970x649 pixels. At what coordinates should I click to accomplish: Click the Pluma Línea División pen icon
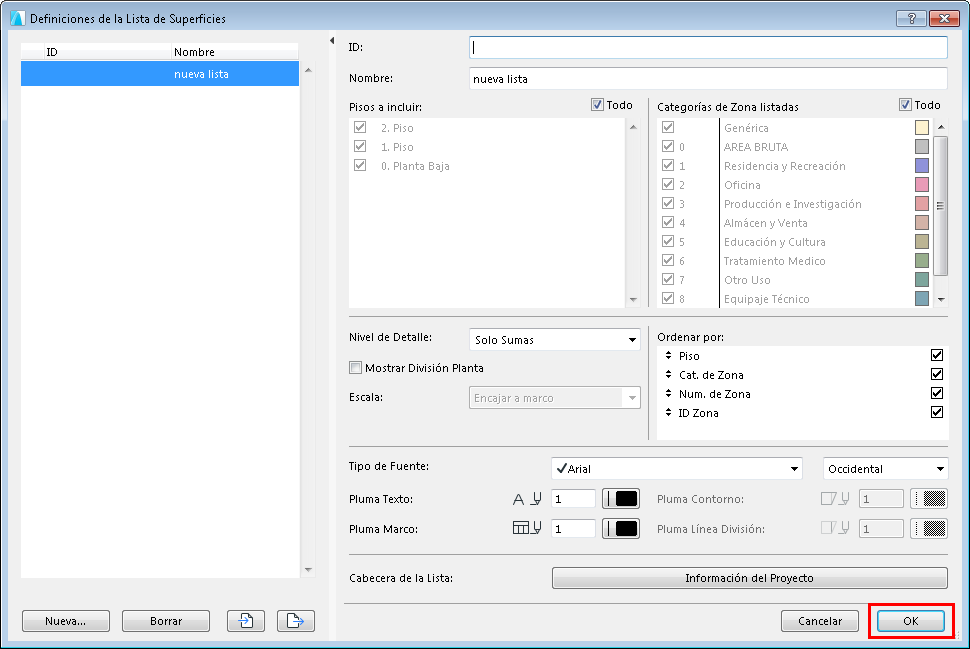point(835,528)
